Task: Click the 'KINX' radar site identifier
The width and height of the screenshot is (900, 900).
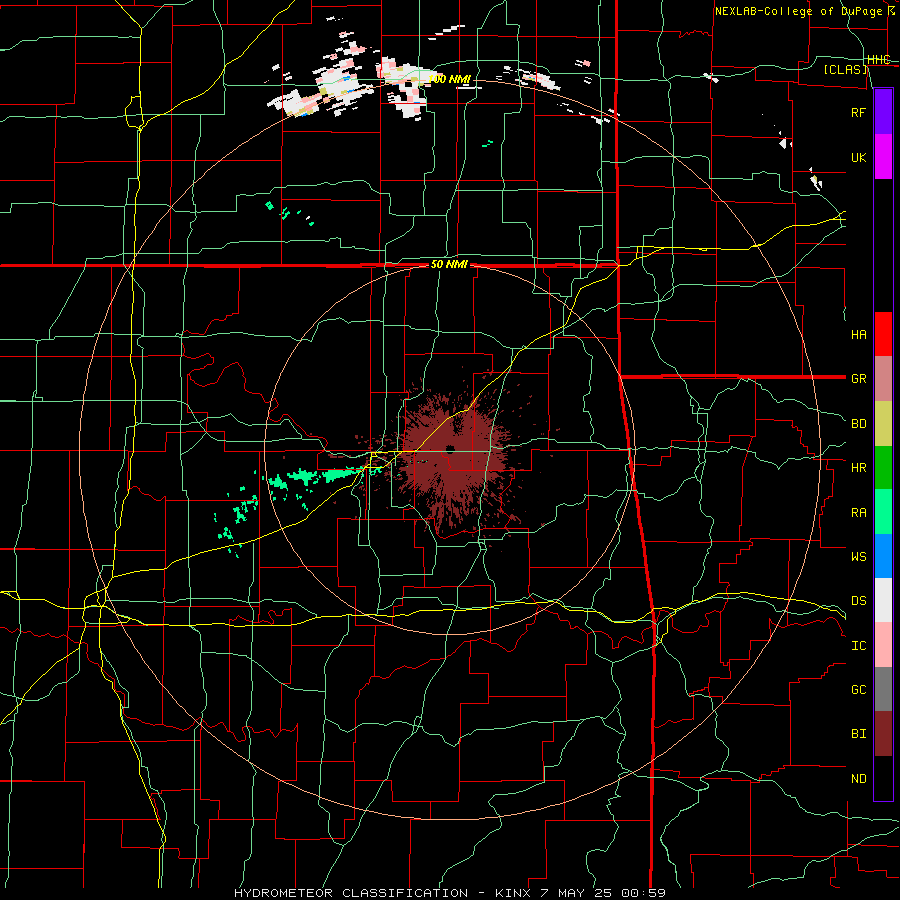Action: click(514, 893)
